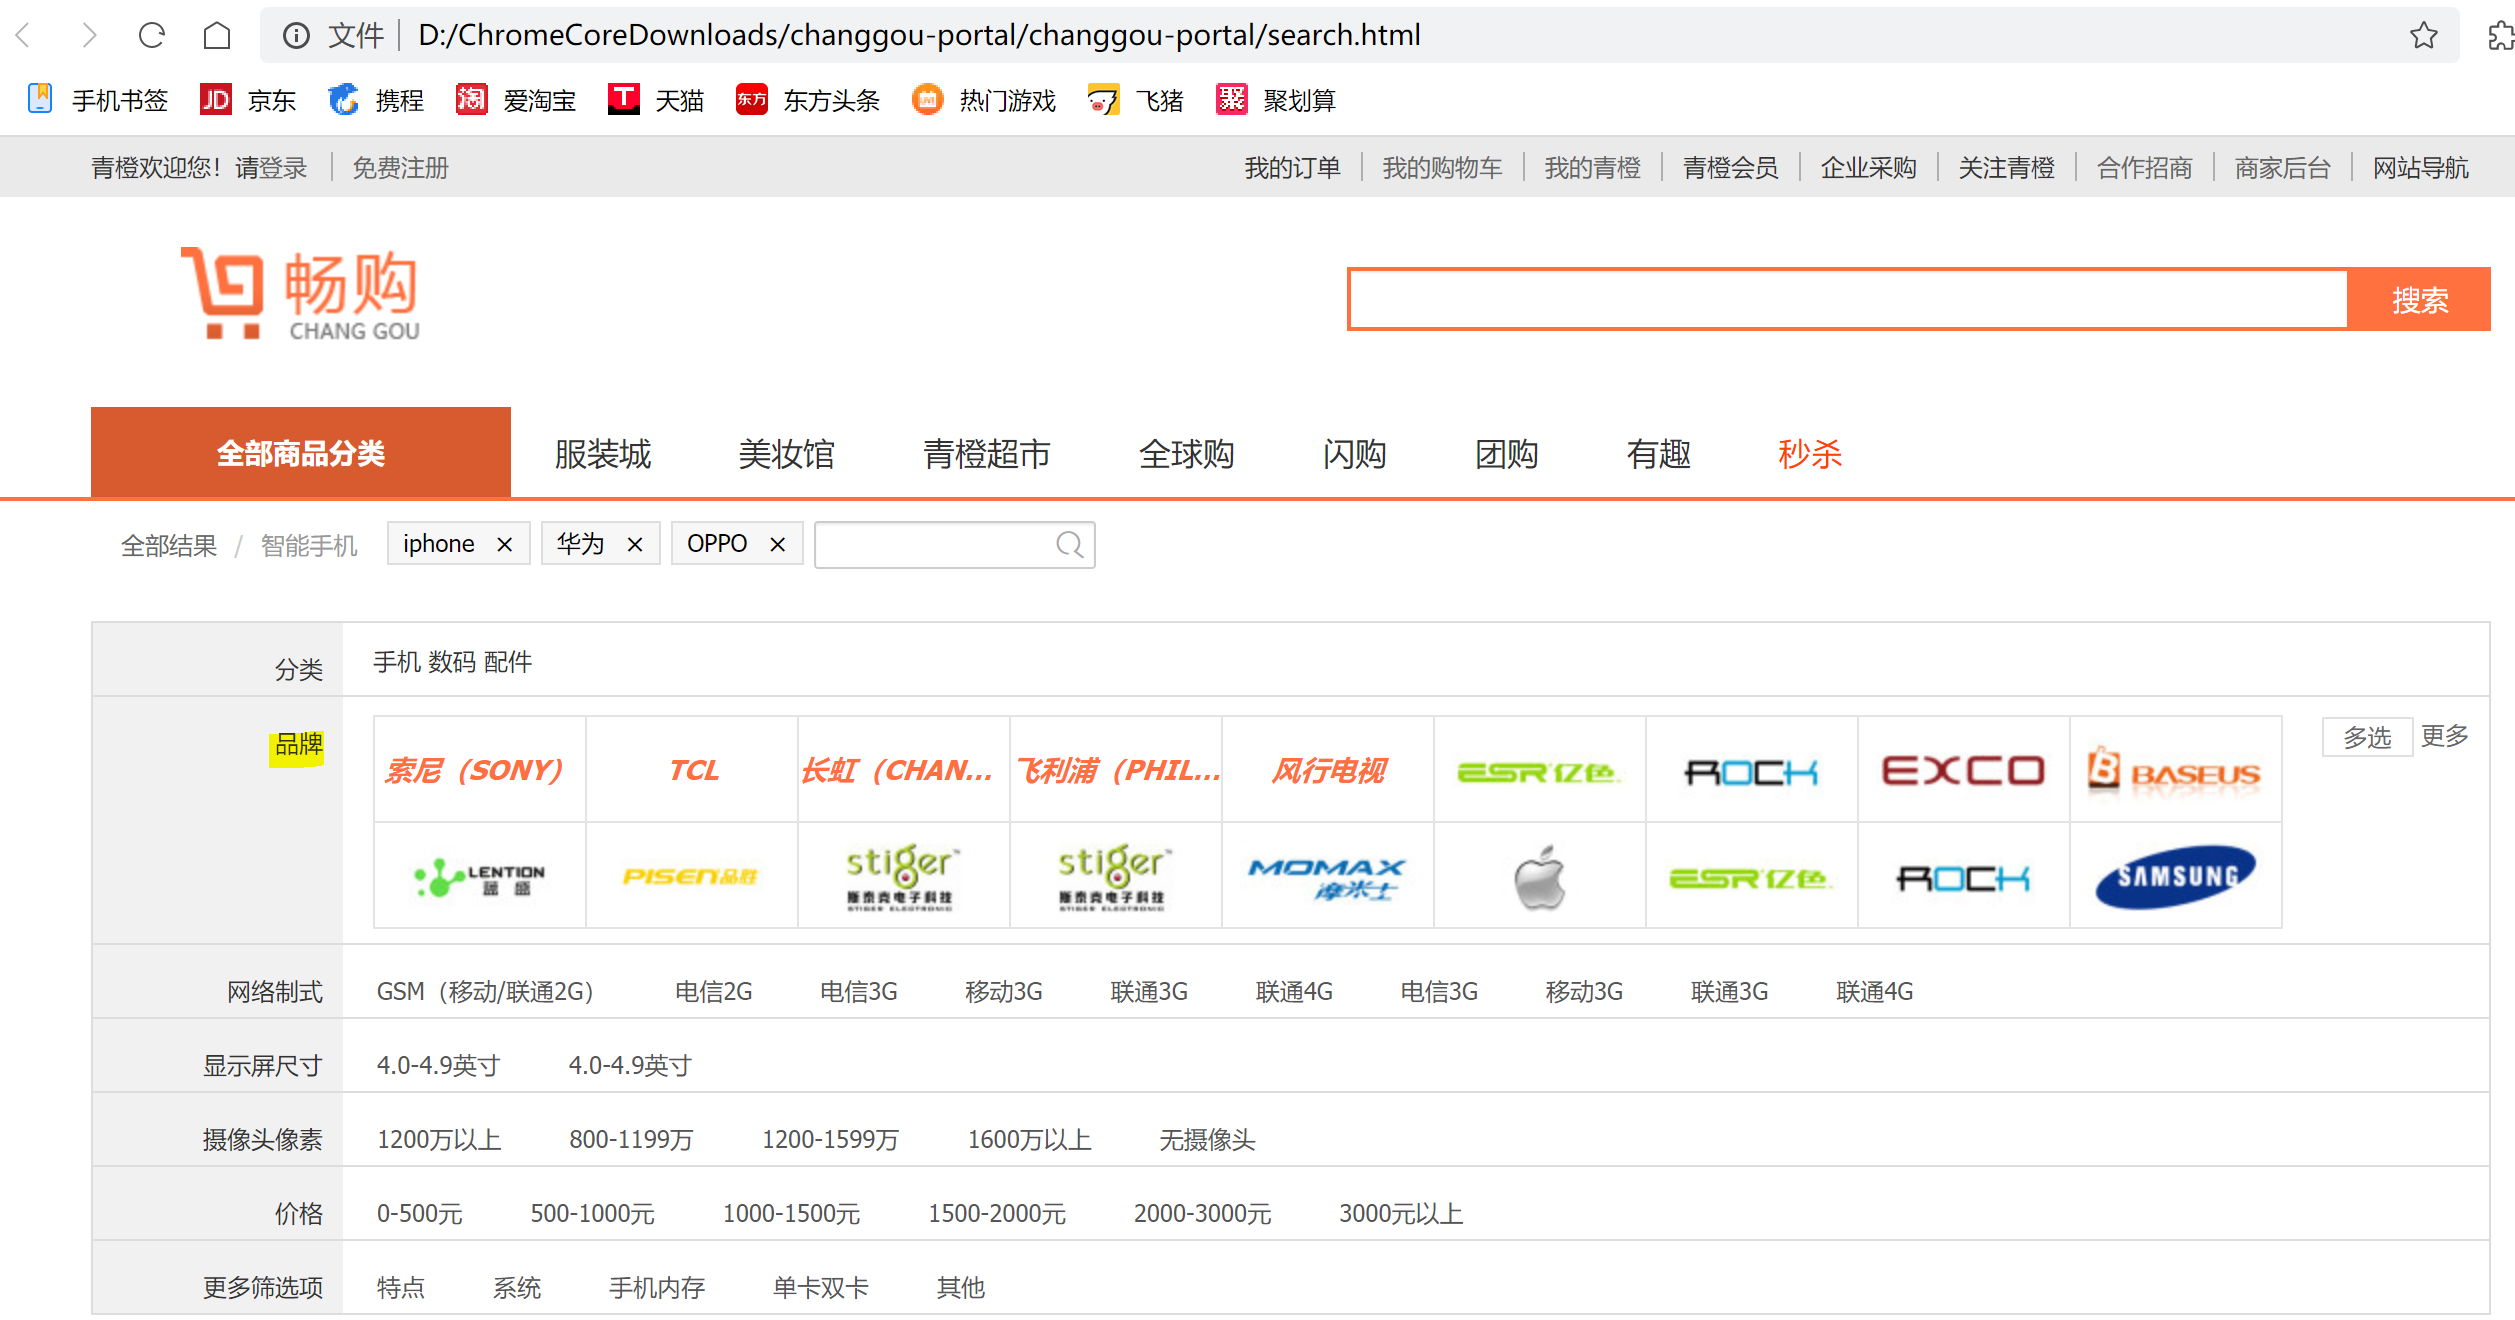Select ROCK logo in top brand row
The image size is (2515, 1320).
coord(1752,770)
